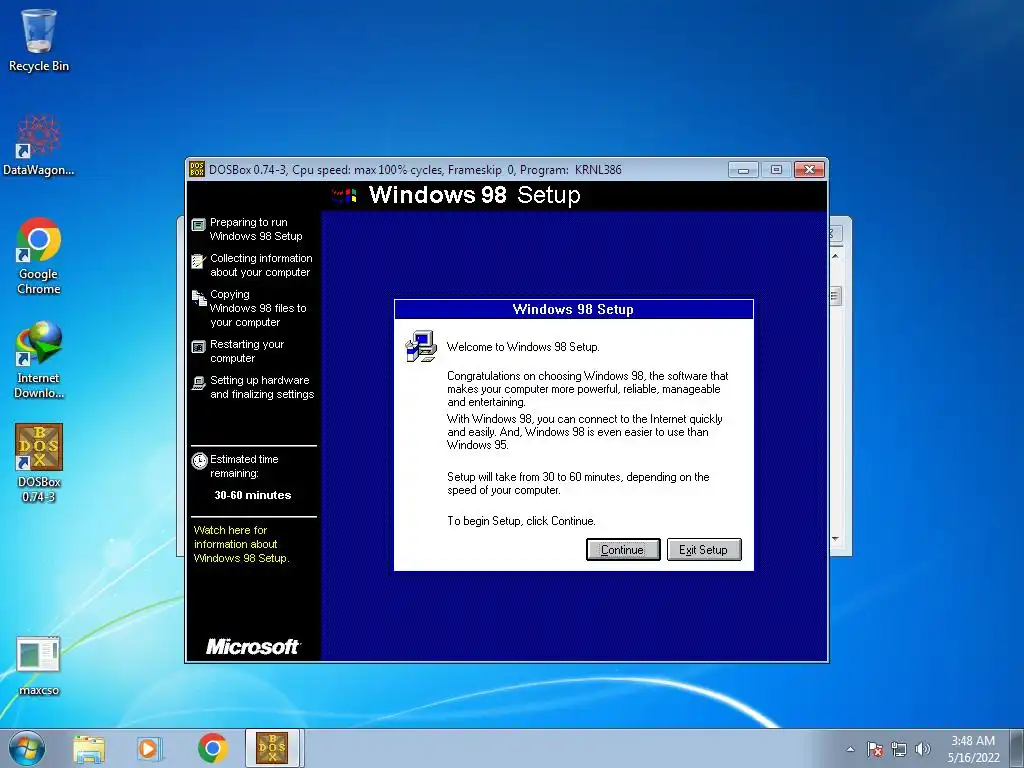Click the Restarting your computer step icon
This screenshot has height=768, width=1024.
pos(199,347)
